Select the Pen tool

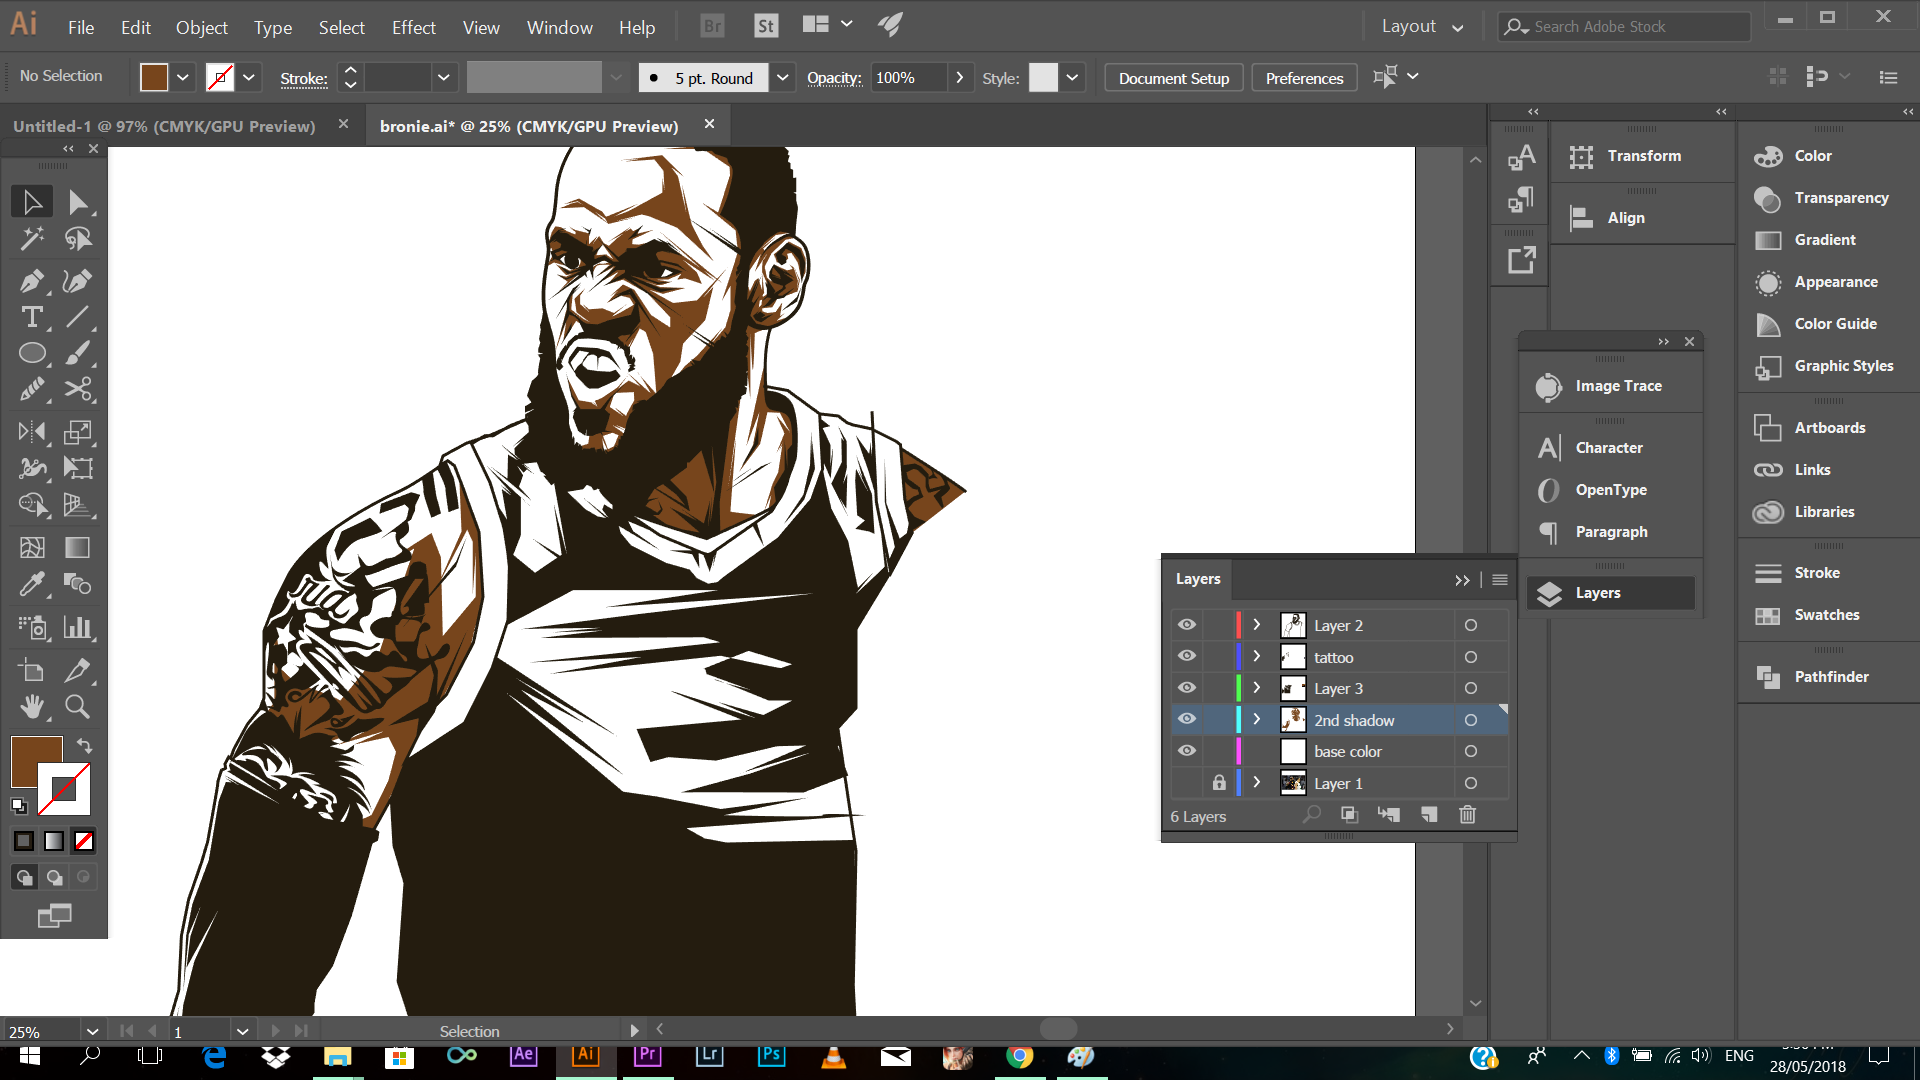click(x=32, y=281)
